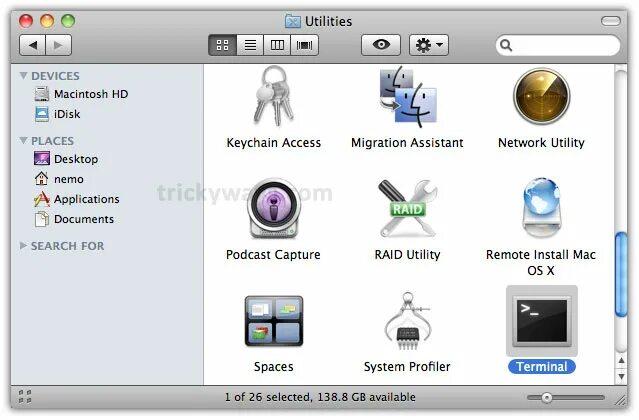Go forward with the right arrow button
Image resolution: width=639 pixels, height=420 pixels.
(59, 45)
